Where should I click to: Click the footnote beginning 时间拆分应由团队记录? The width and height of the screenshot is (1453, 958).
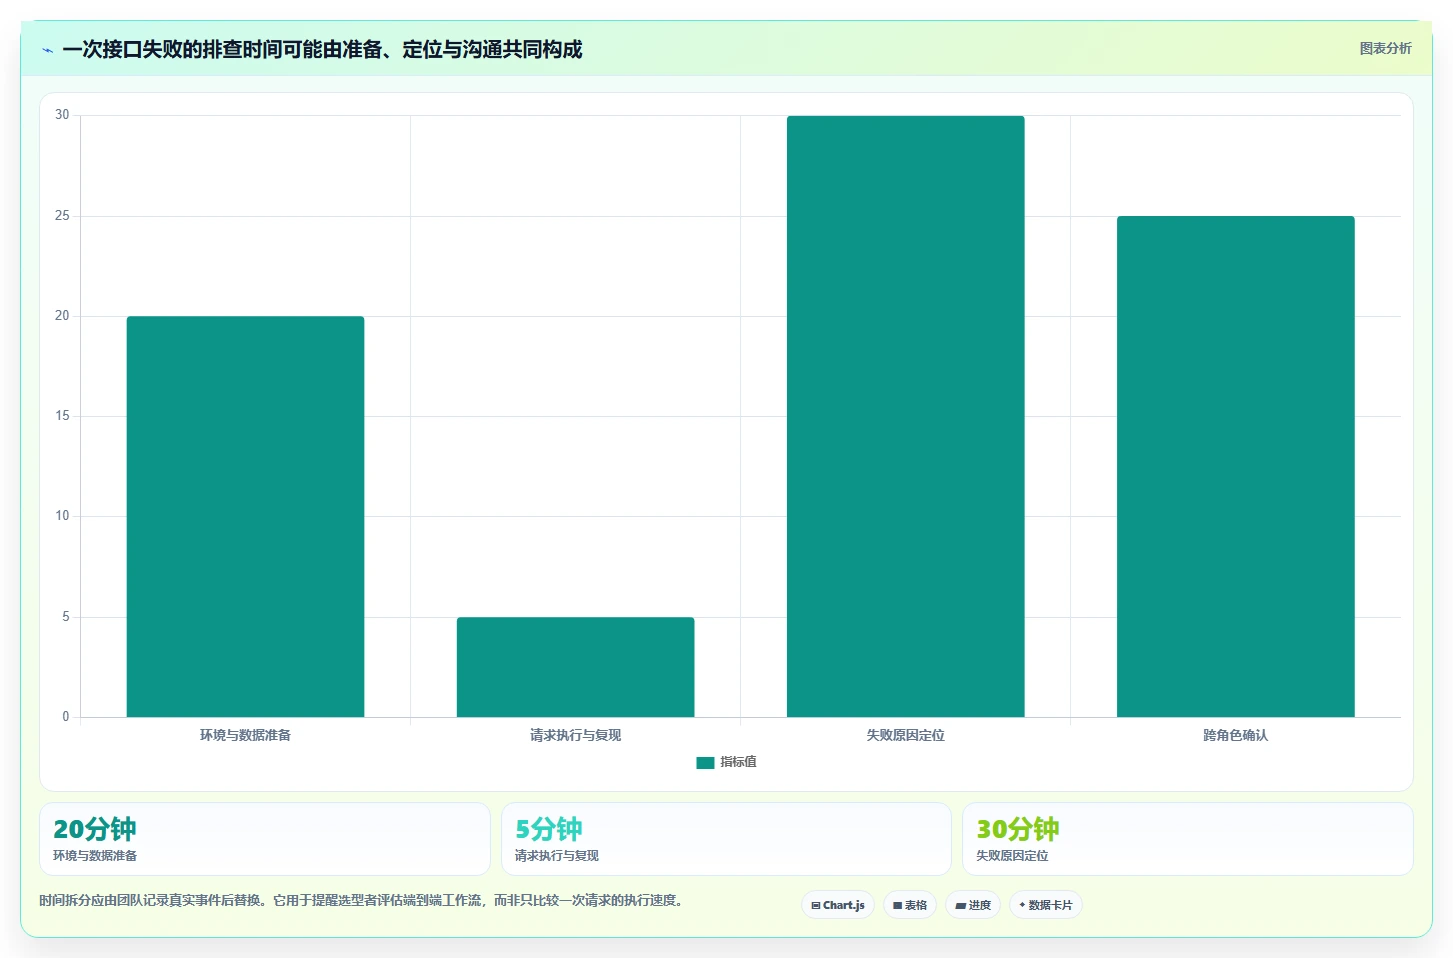364,900
